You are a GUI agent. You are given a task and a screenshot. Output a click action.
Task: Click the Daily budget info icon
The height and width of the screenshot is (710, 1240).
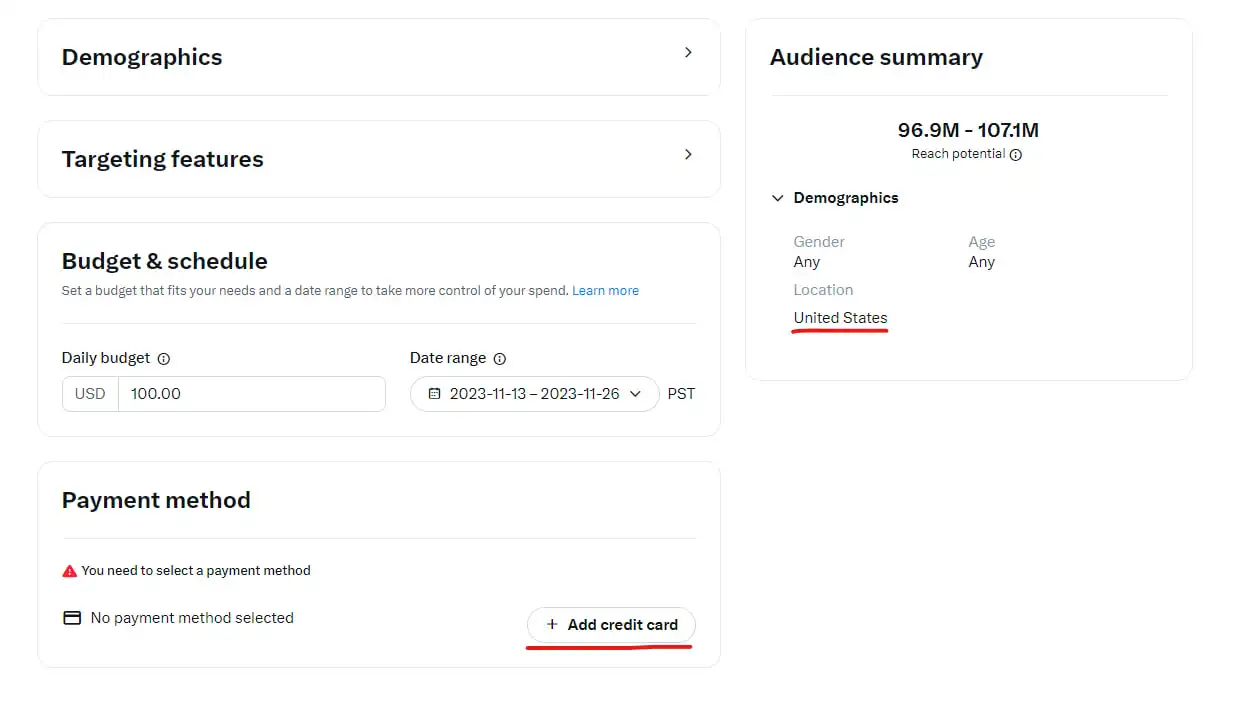pyautogui.click(x=164, y=359)
